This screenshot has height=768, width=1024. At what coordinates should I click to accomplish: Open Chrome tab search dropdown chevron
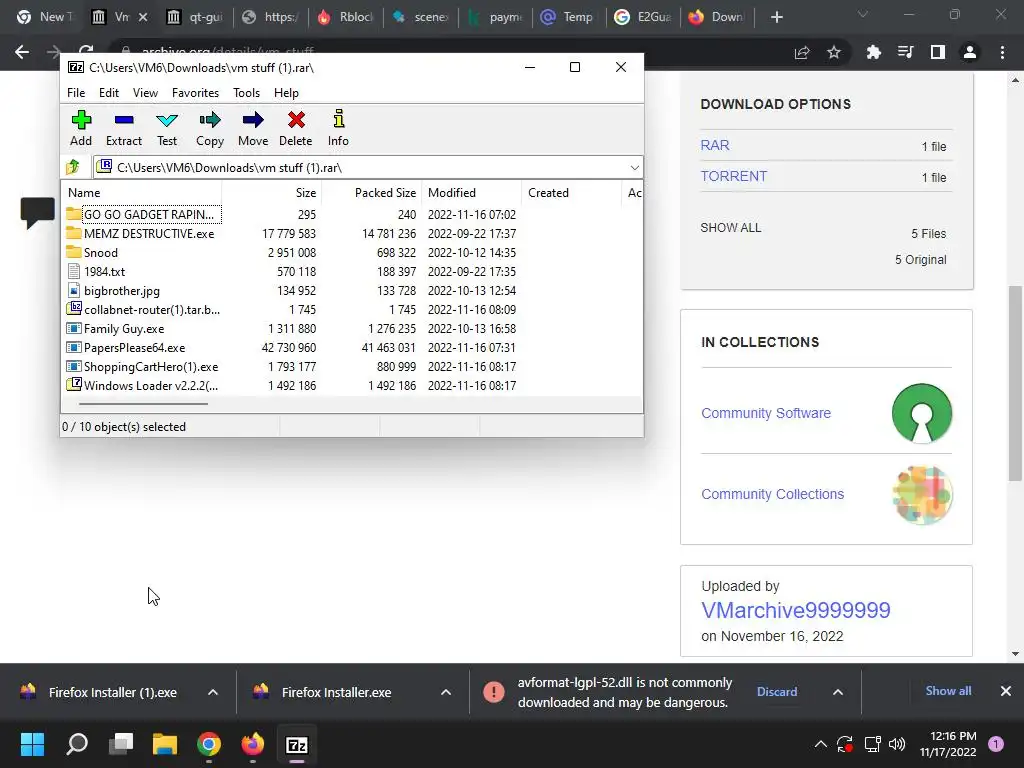863,14
